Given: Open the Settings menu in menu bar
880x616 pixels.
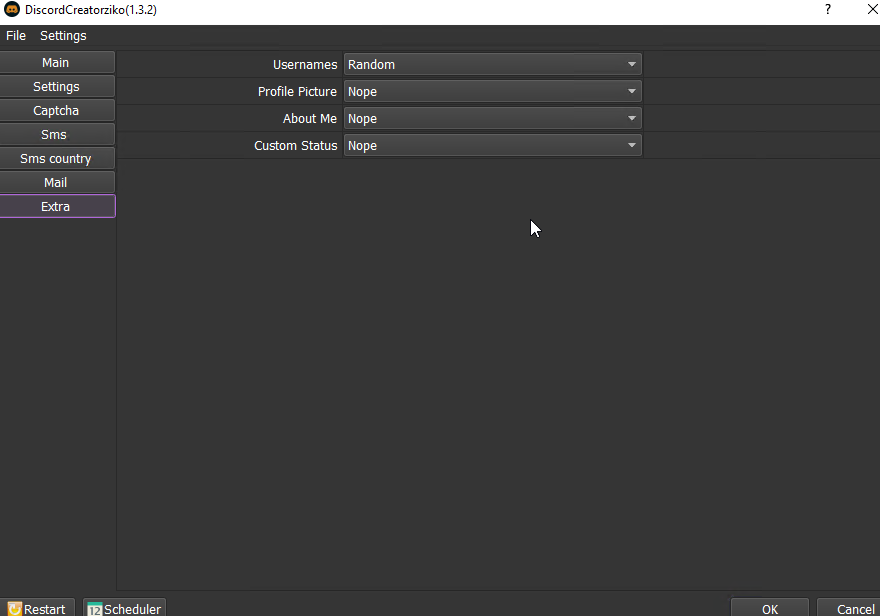Looking at the screenshot, I should [x=63, y=35].
